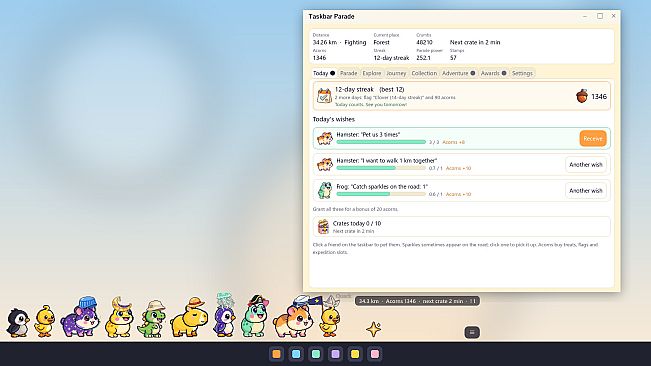Click the crumbs value "48210"

[424, 42]
